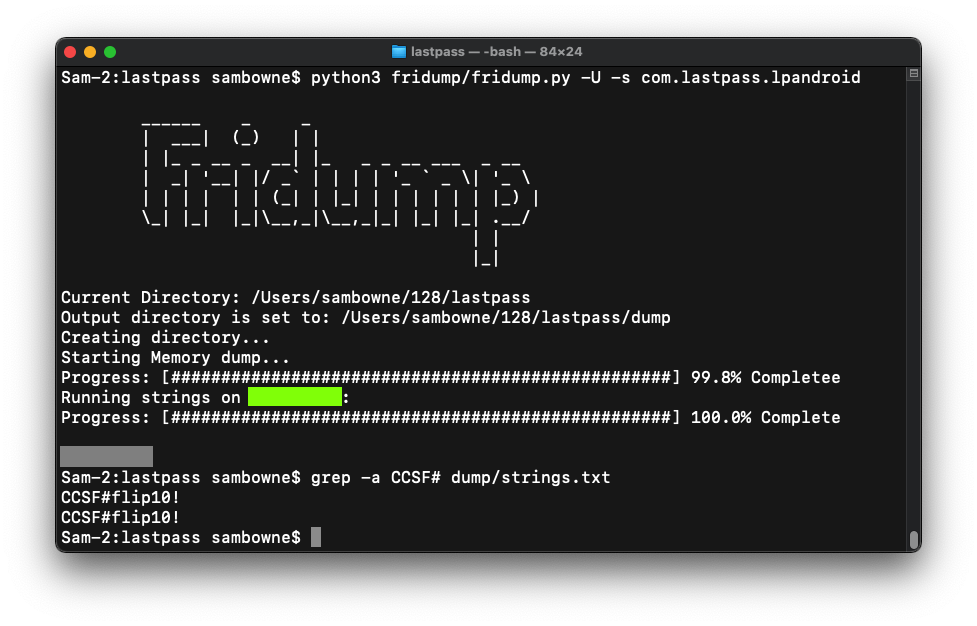Click the red close window button
The height and width of the screenshot is (626, 977).
click(70, 52)
